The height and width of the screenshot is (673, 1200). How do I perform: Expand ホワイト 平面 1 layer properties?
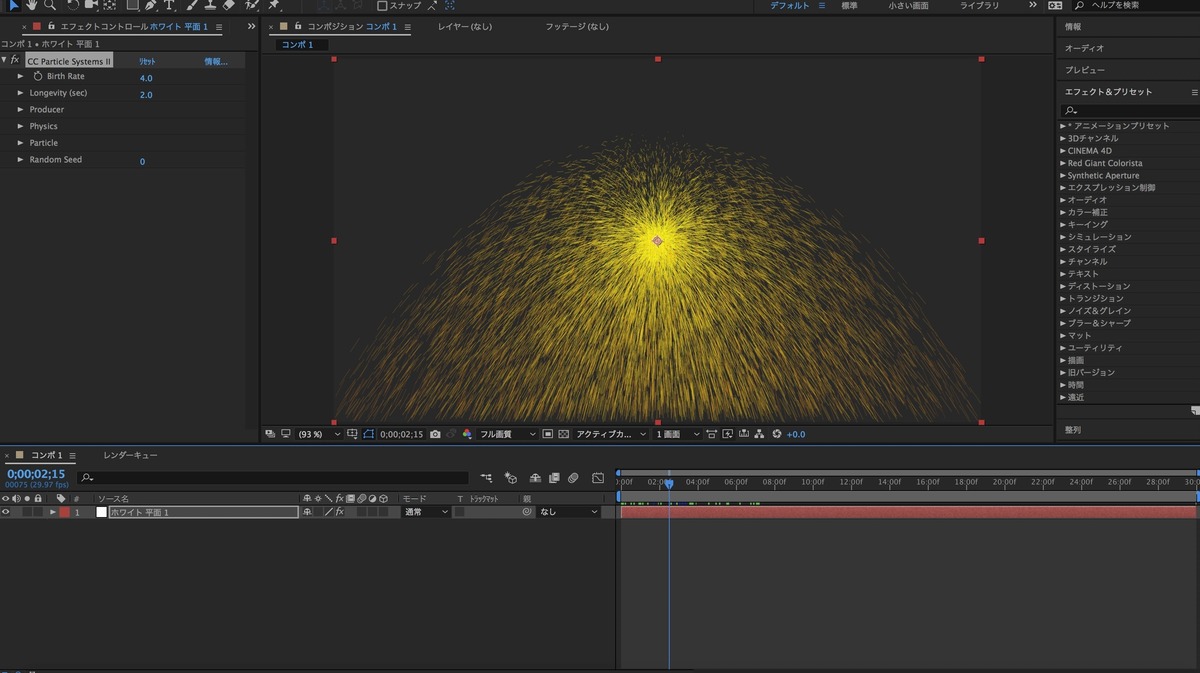click(53, 512)
